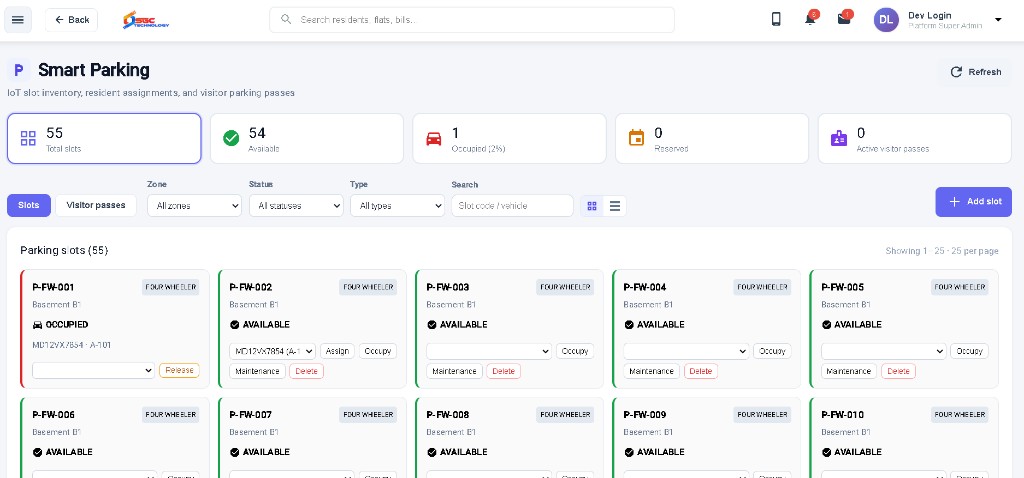
Task: Click the available check icon on P-FW-002
Action: pyautogui.click(x=234, y=325)
